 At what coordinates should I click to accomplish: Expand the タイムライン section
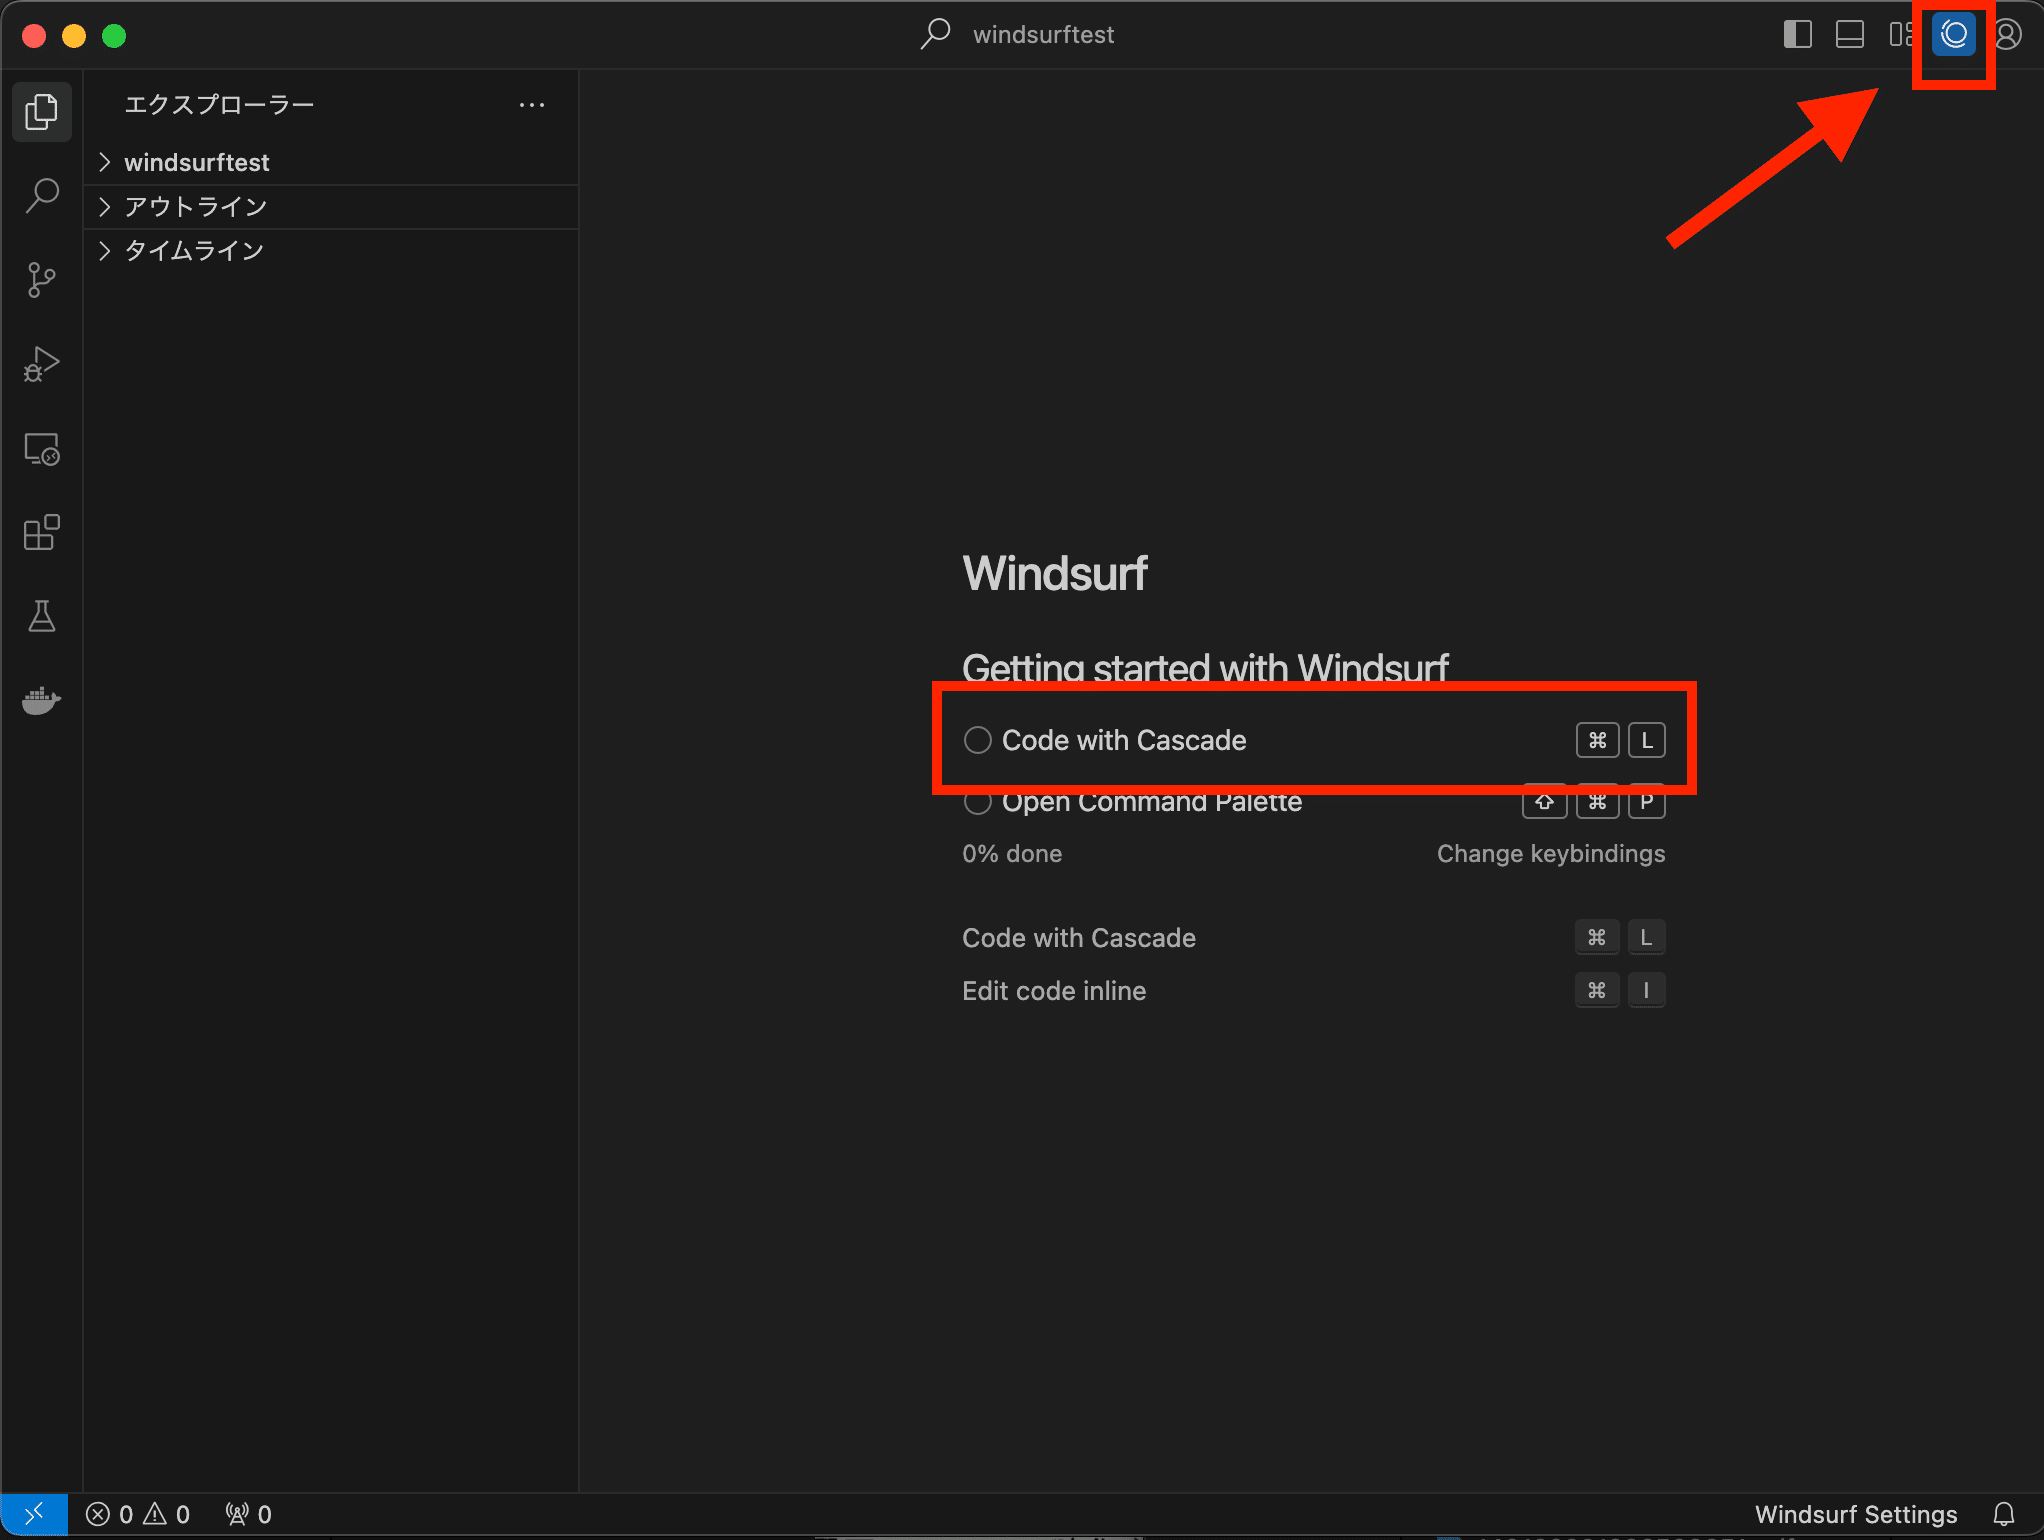pos(194,250)
